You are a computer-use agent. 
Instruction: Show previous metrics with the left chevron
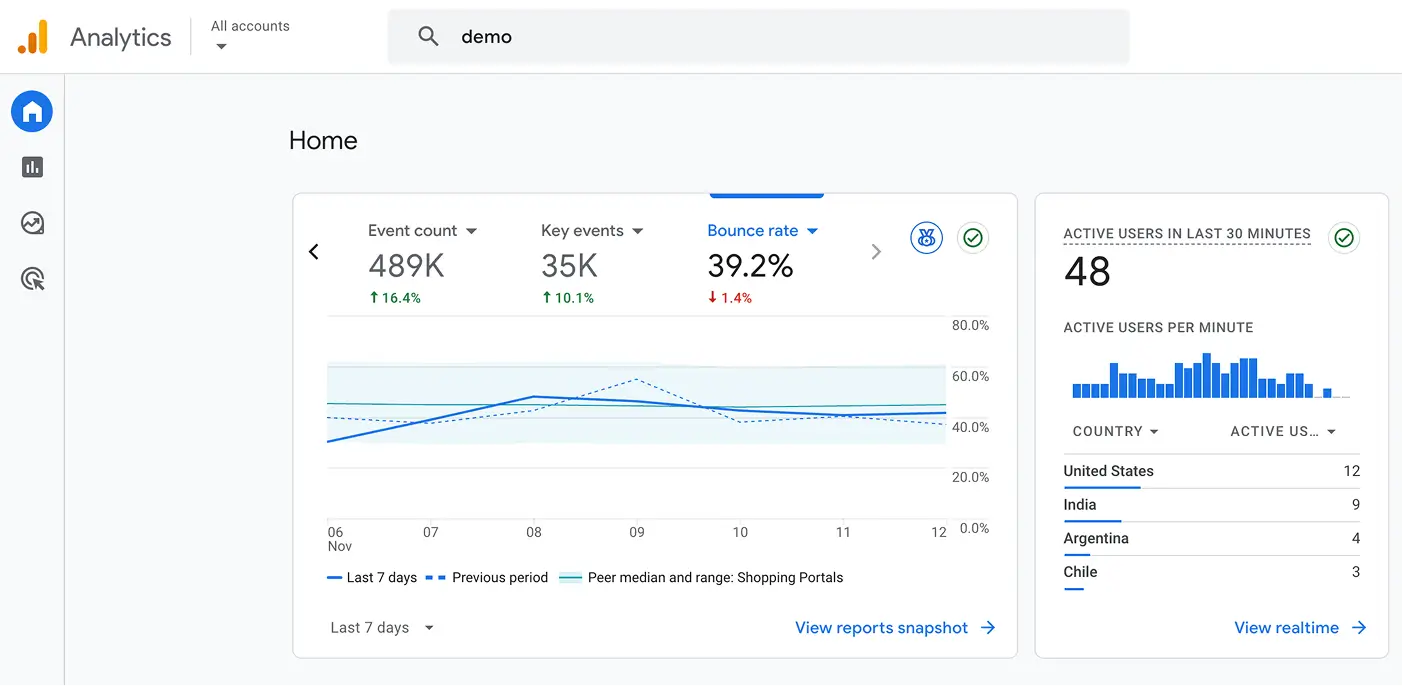[314, 251]
